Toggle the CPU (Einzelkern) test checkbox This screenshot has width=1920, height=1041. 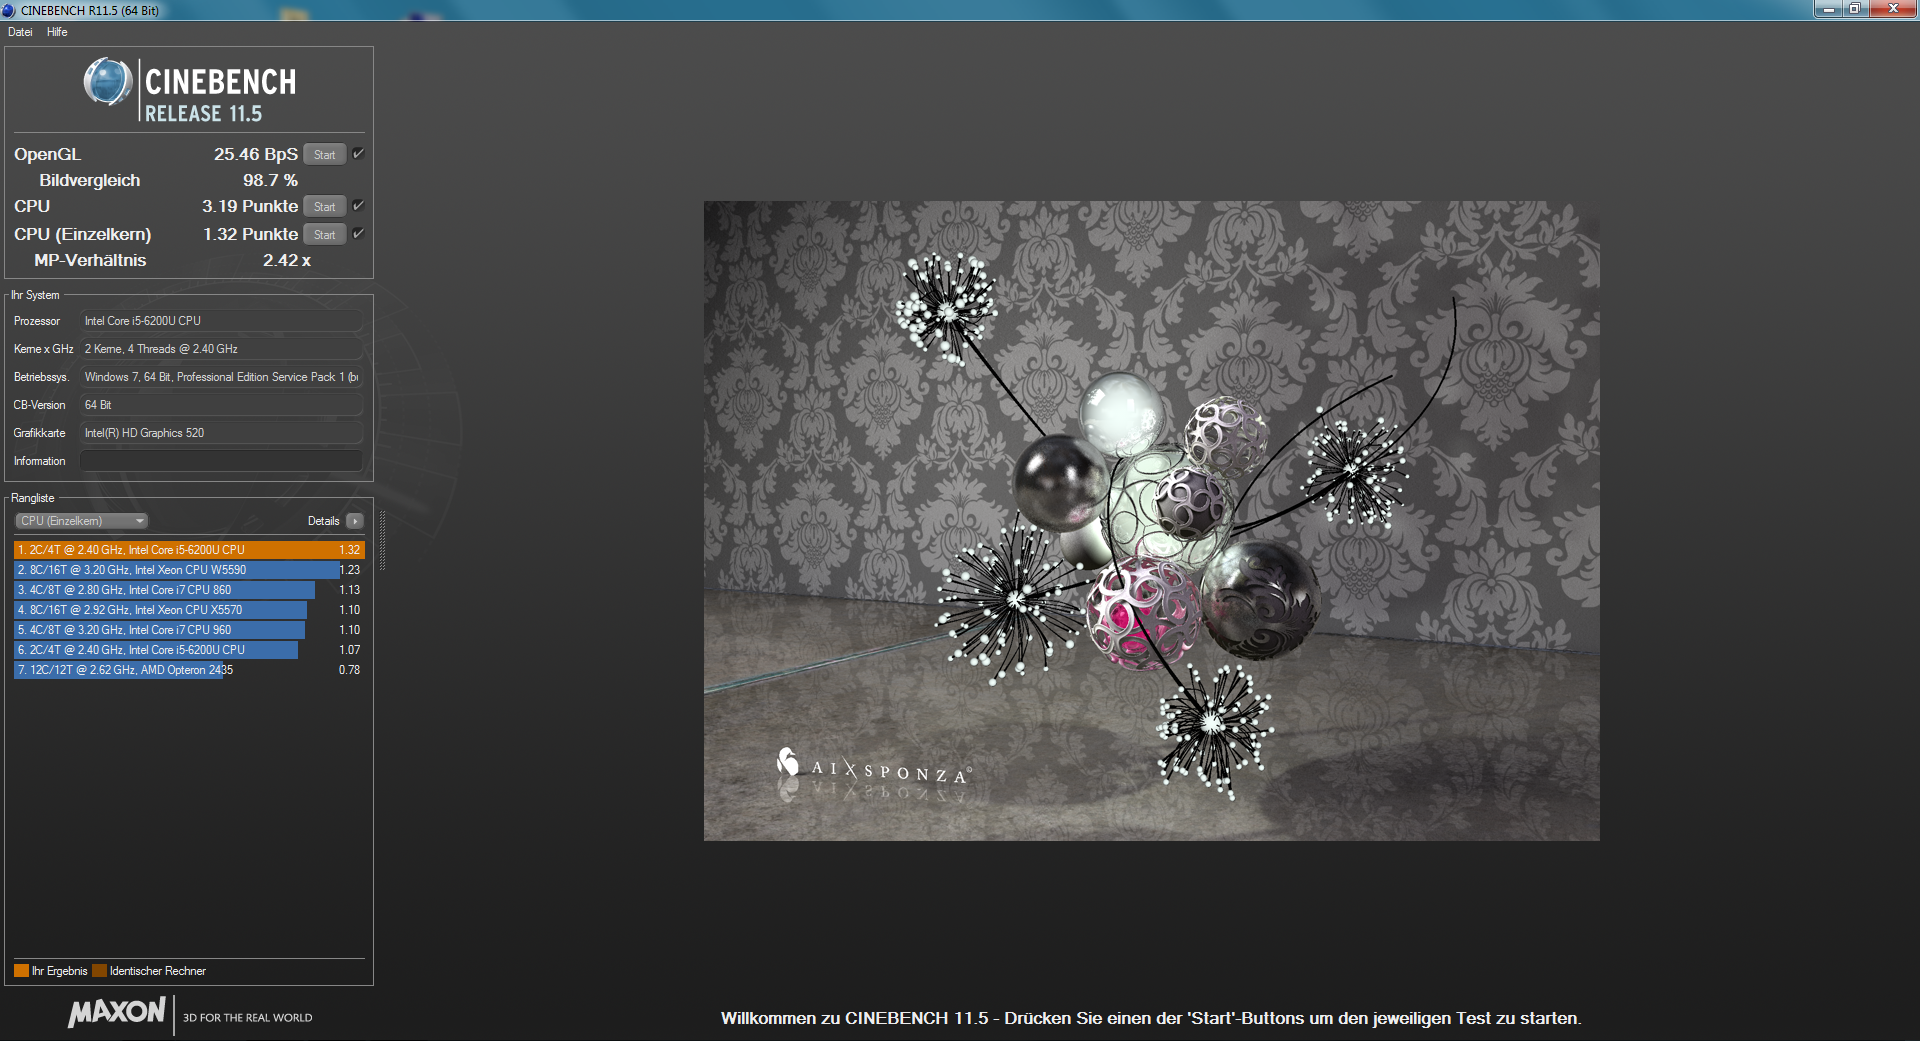pyautogui.click(x=358, y=234)
